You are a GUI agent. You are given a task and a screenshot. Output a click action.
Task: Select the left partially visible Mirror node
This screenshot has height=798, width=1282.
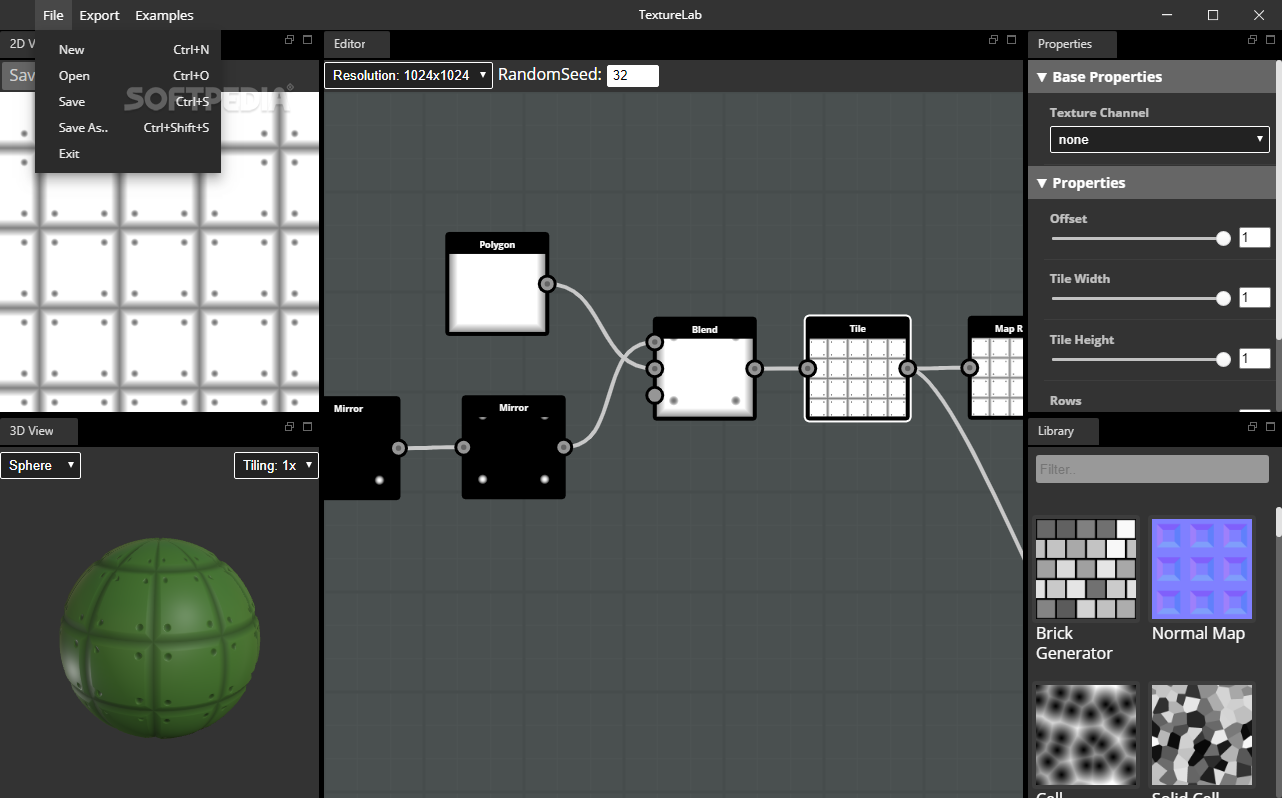(361, 448)
